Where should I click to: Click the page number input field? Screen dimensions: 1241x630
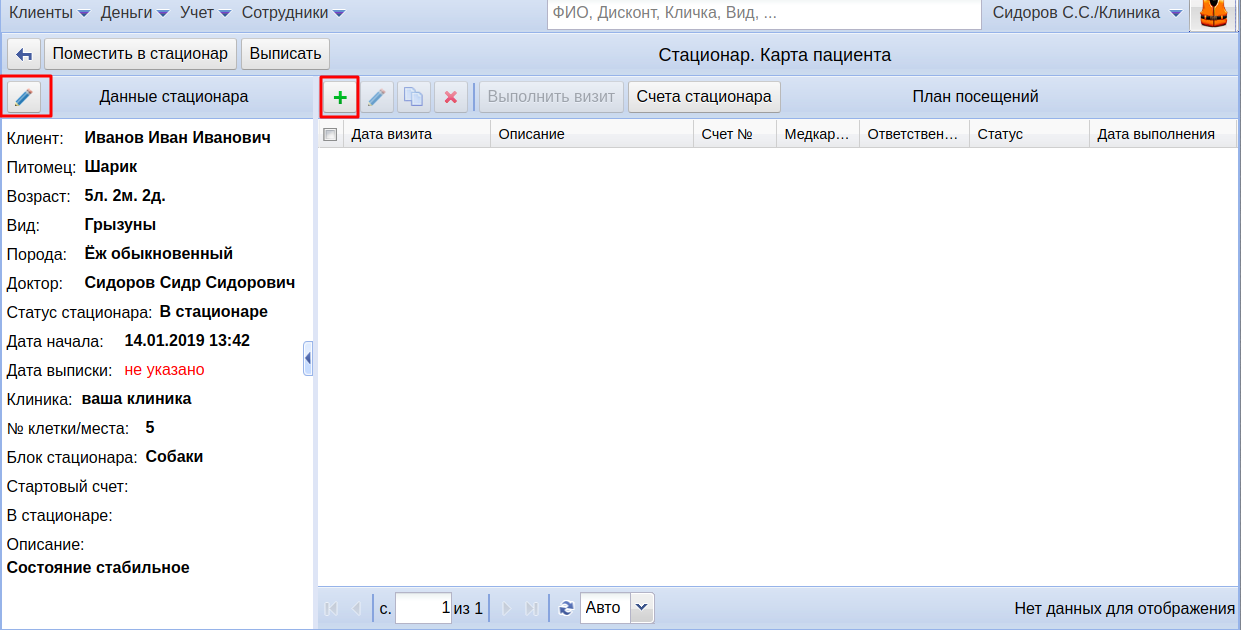click(424, 608)
